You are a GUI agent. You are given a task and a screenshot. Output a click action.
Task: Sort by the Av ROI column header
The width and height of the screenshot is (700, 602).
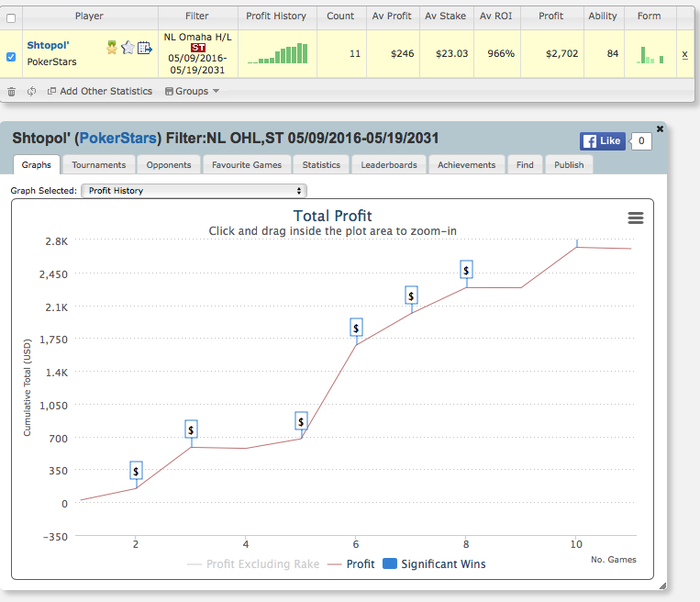coord(496,16)
